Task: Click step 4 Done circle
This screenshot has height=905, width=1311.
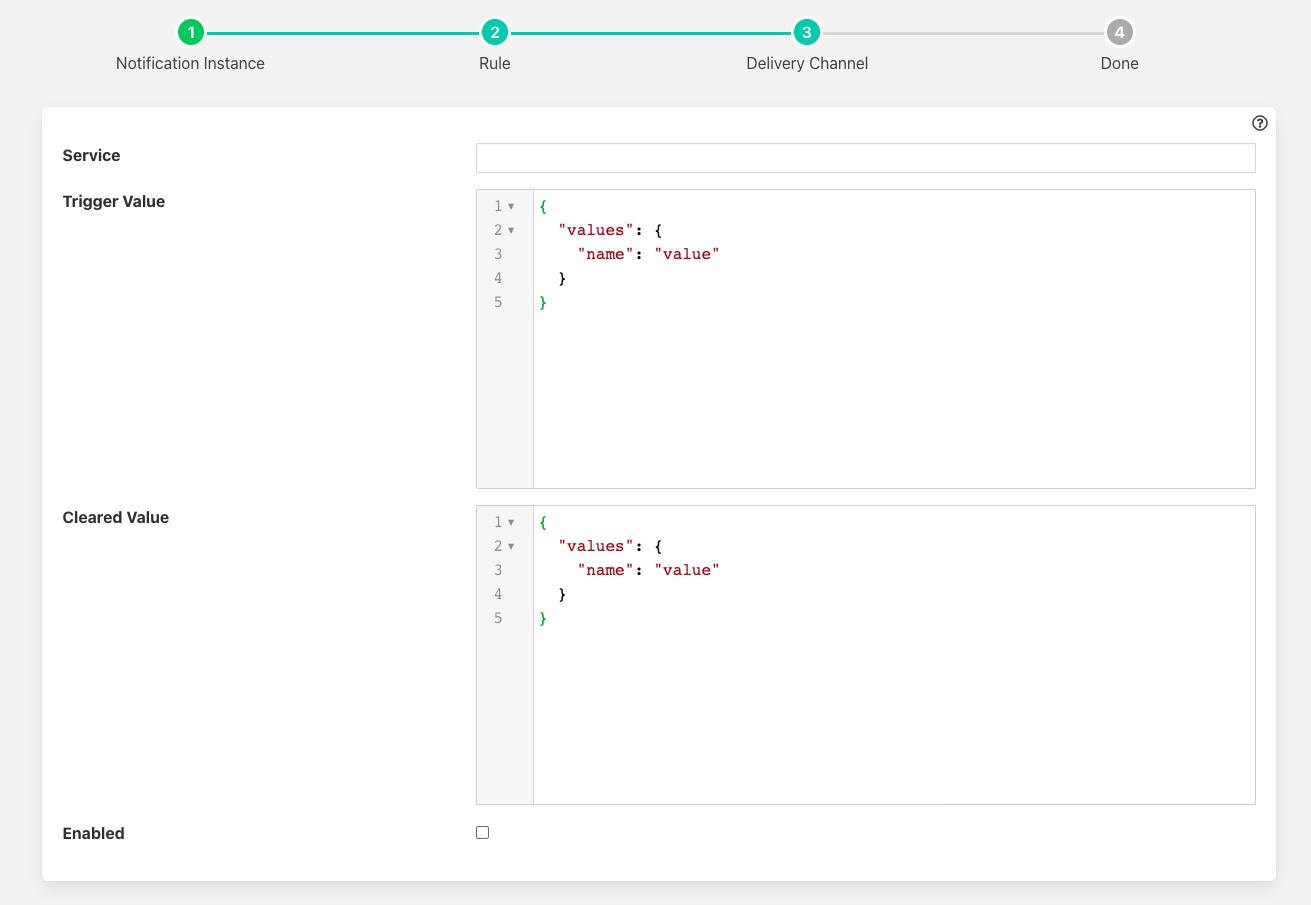Action: coord(1119,33)
